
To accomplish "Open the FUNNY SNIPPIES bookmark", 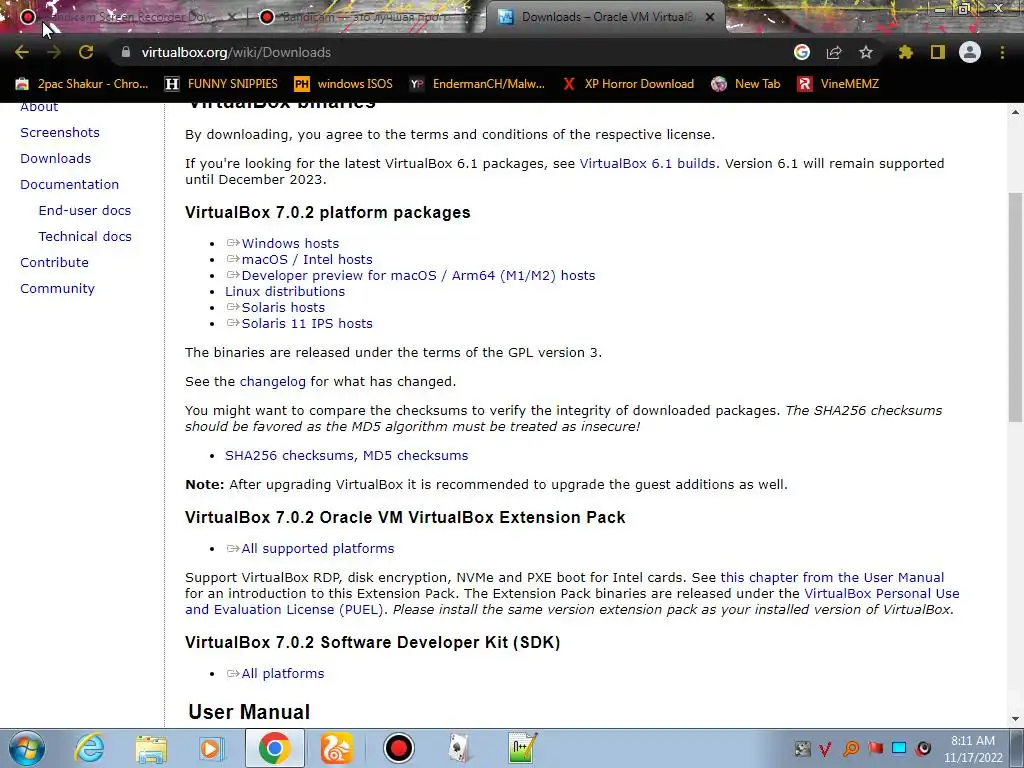I will [x=221, y=84].
